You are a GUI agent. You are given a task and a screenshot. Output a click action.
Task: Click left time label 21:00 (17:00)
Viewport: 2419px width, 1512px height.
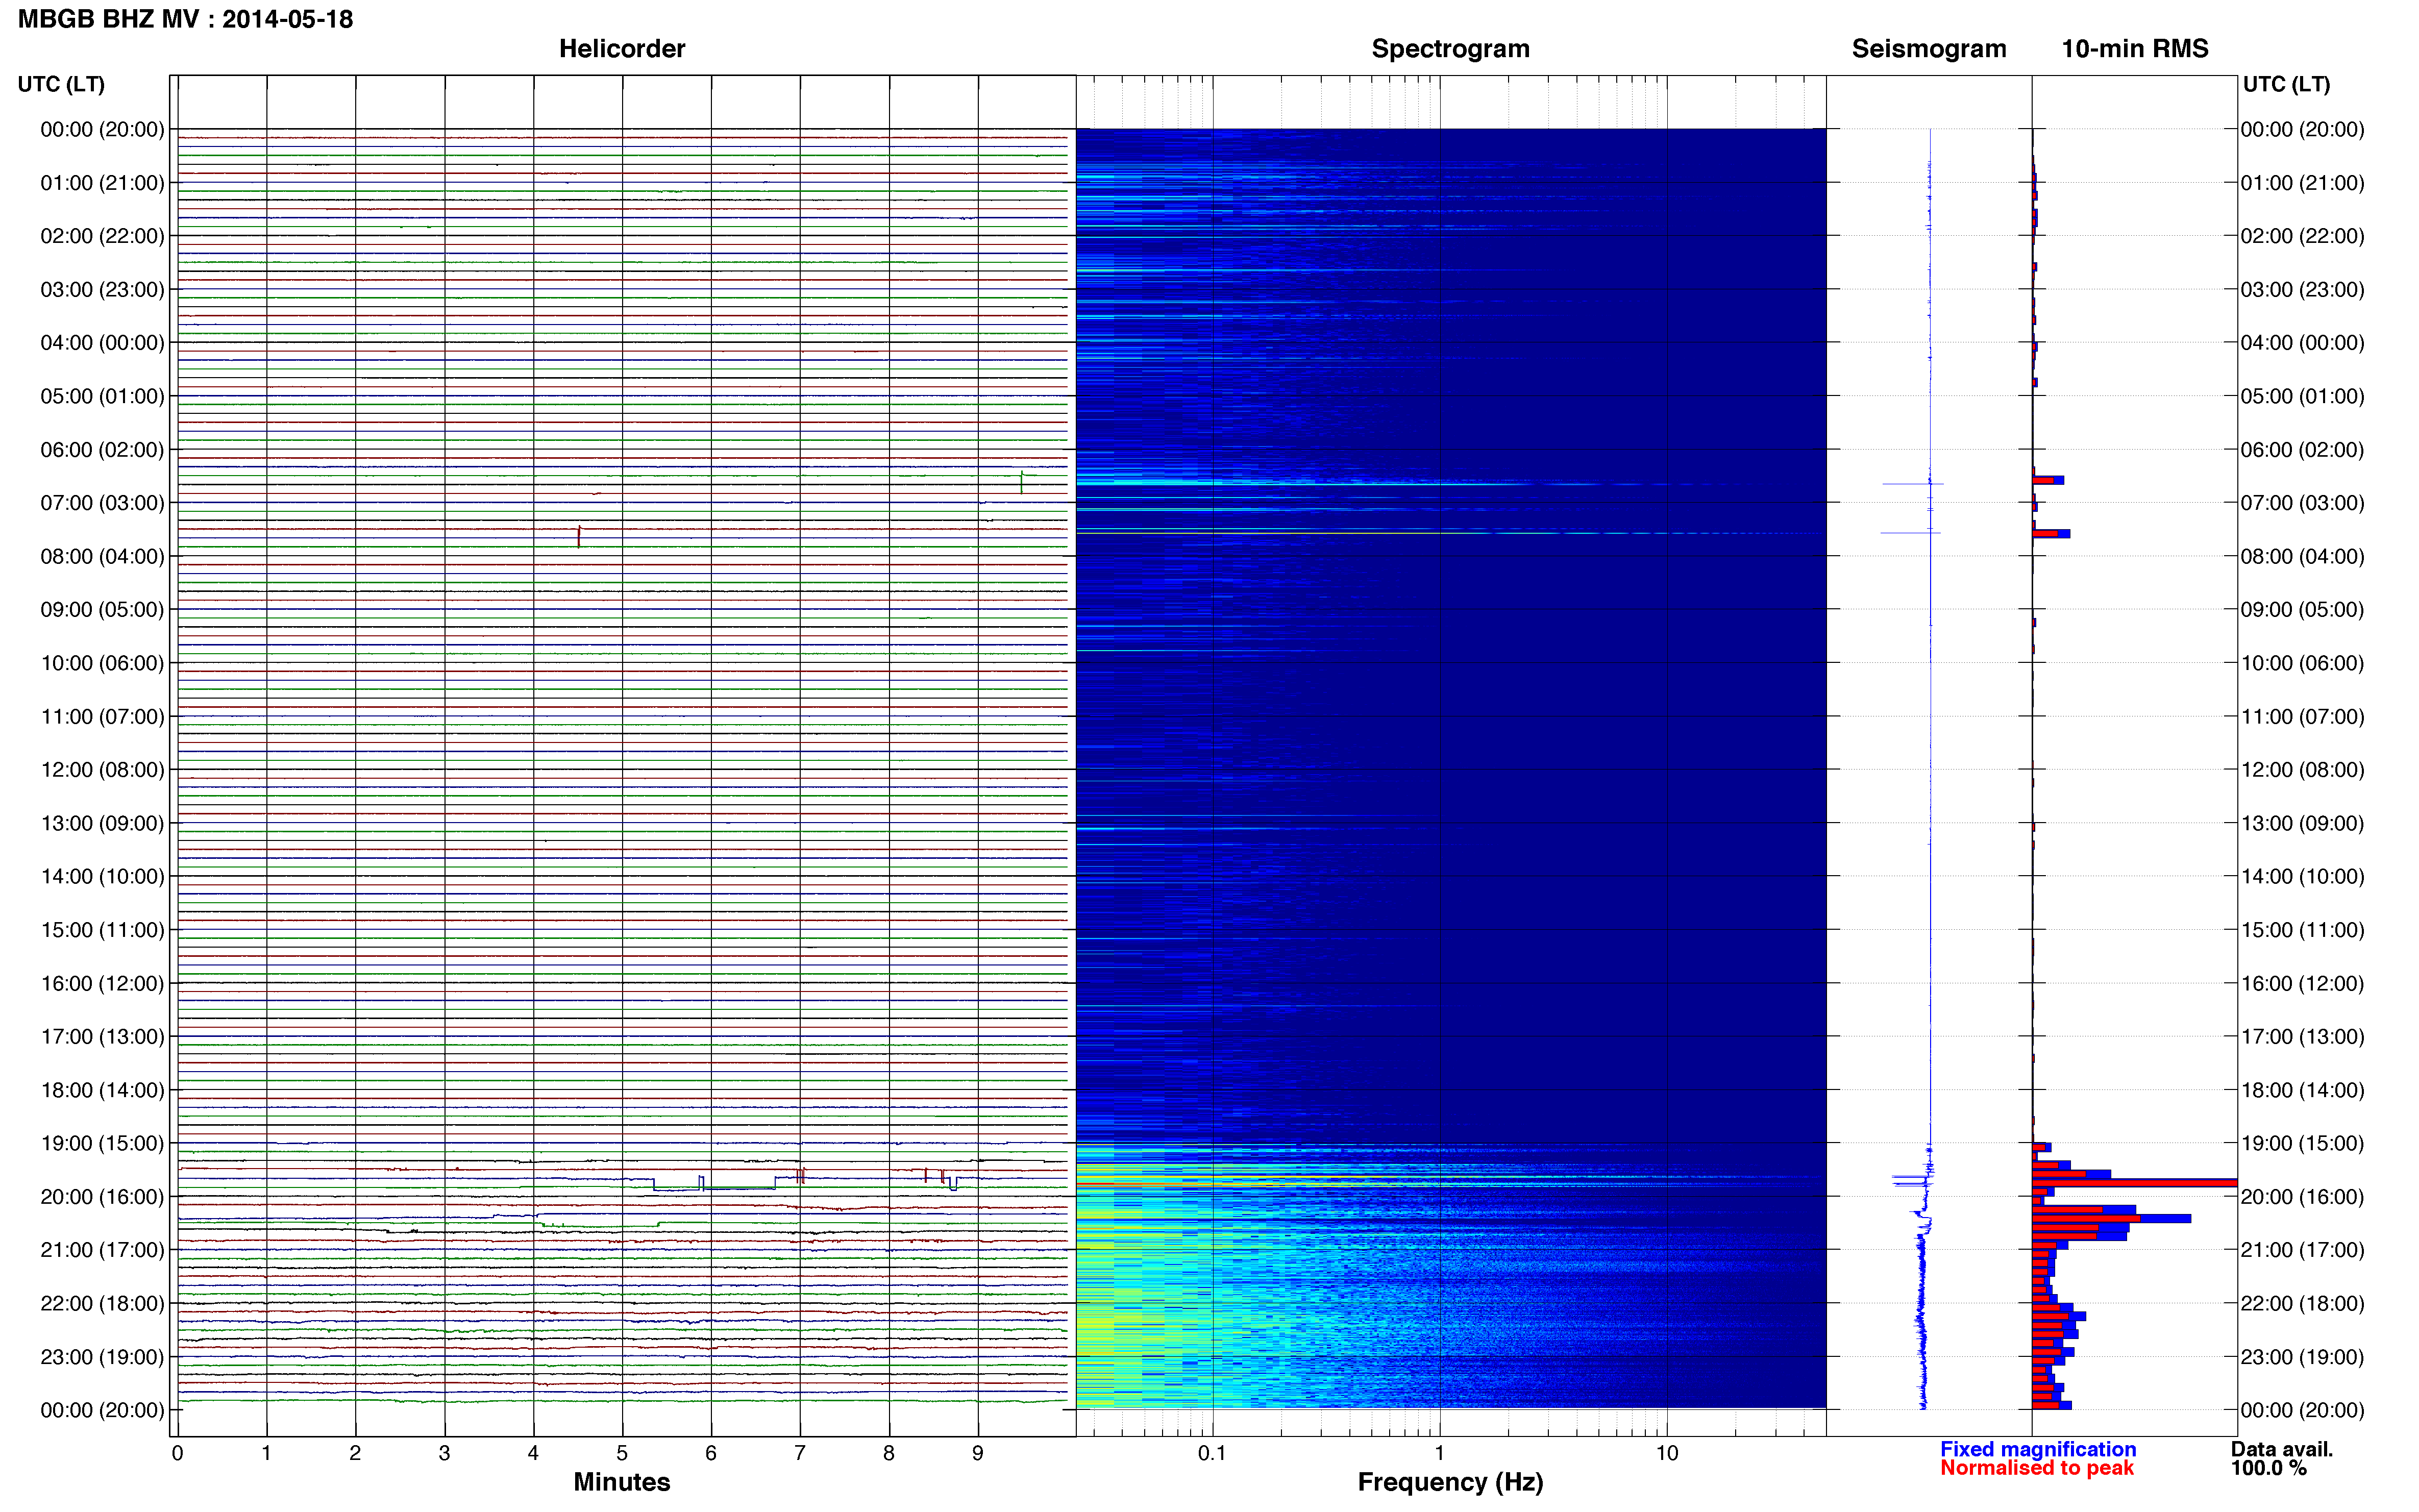point(102,1250)
